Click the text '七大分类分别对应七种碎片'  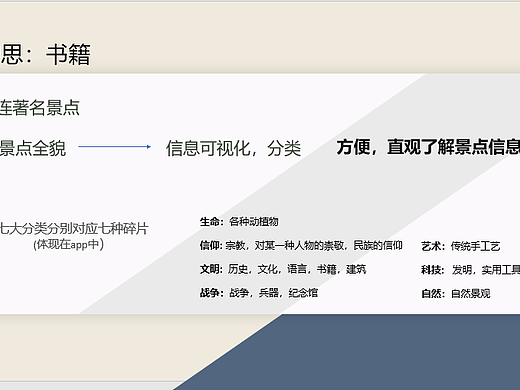[x=74, y=229]
